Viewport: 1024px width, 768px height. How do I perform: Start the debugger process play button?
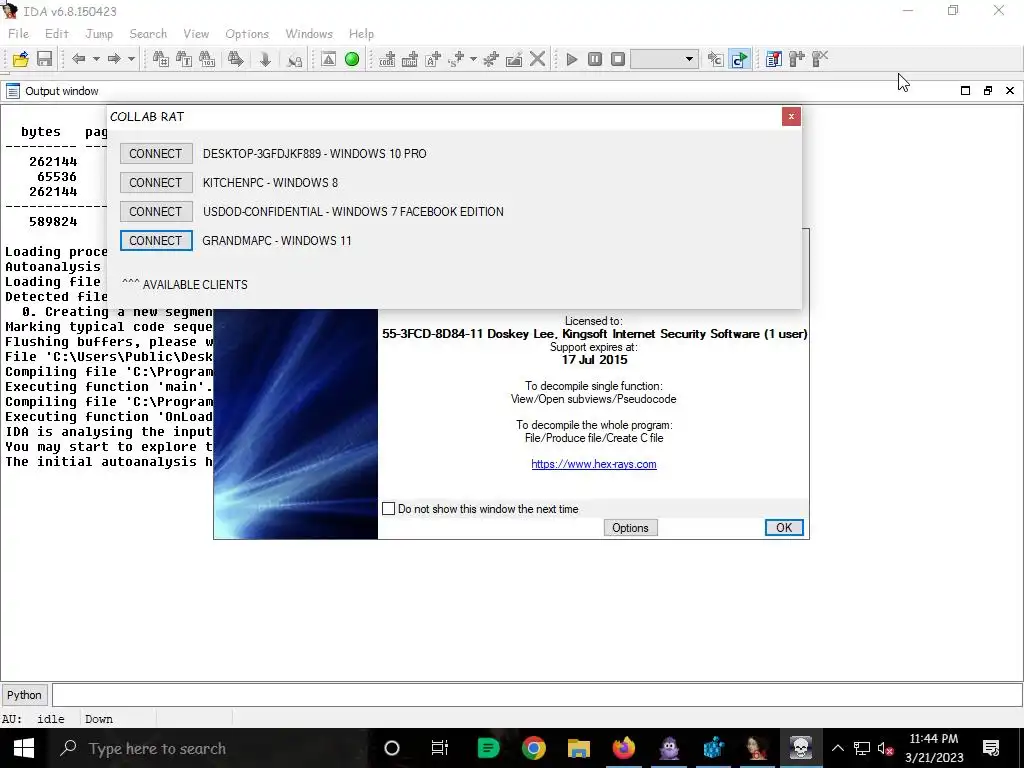pyautogui.click(x=572, y=59)
